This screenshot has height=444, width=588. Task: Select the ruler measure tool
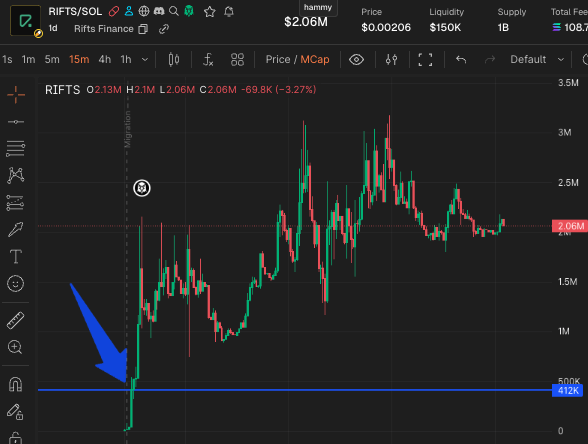pos(15,320)
